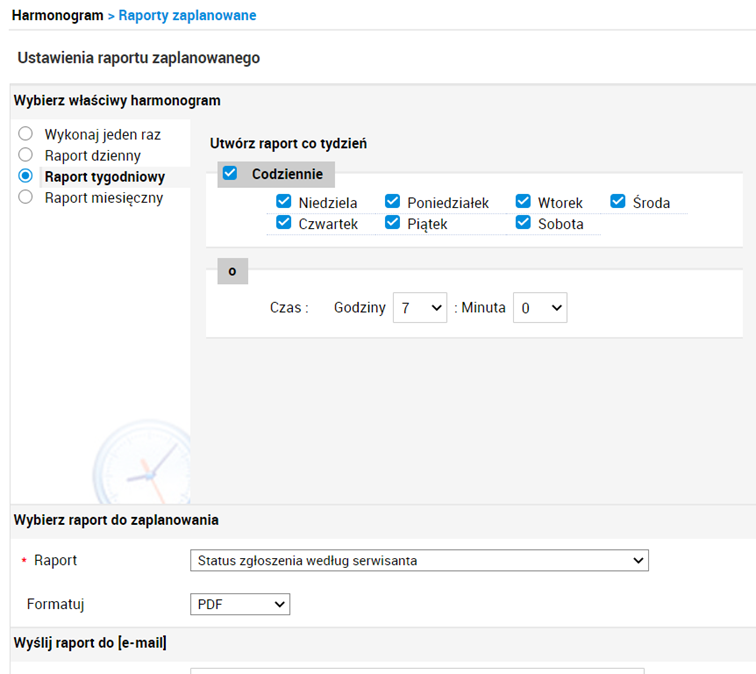Click the 'Harmonogram' breadcrumb item
756x674 pixels.
(57, 15)
